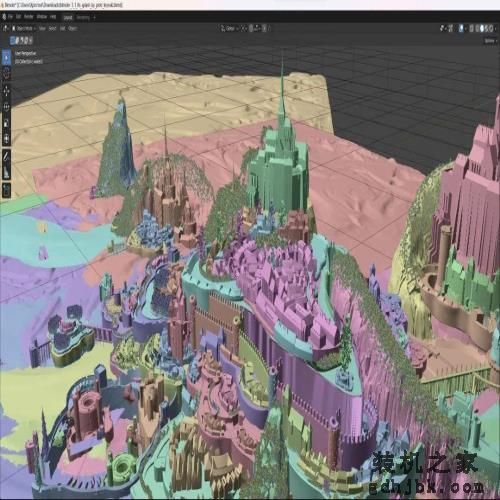Open the View menu in viewport header
This screenshot has height=500, width=500.
tap(42, 29)
